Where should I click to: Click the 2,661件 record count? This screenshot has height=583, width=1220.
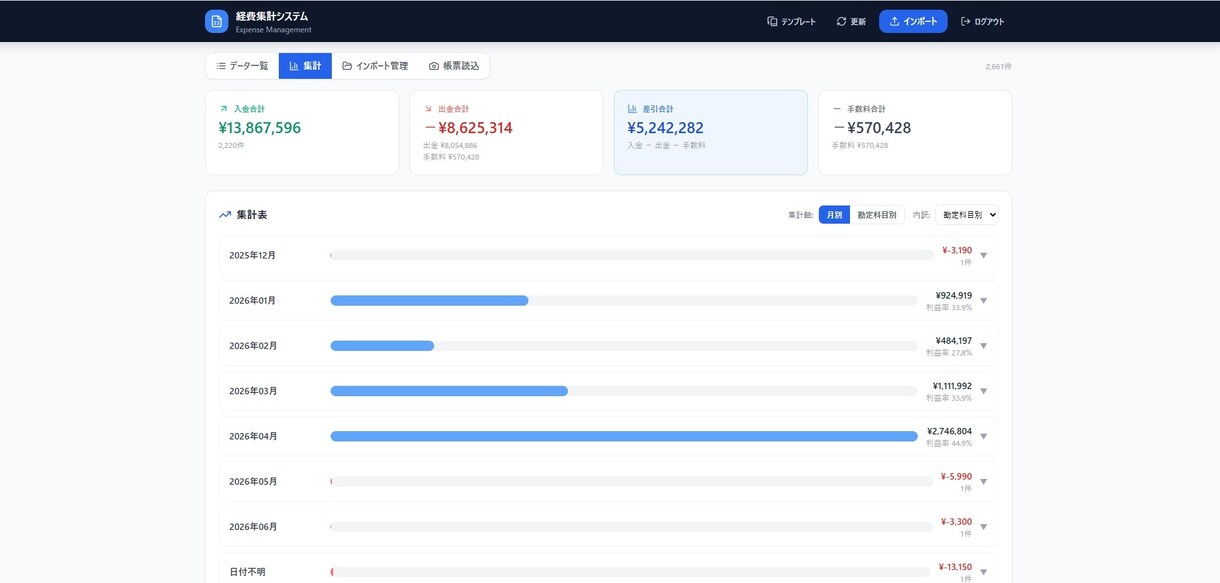998,66
